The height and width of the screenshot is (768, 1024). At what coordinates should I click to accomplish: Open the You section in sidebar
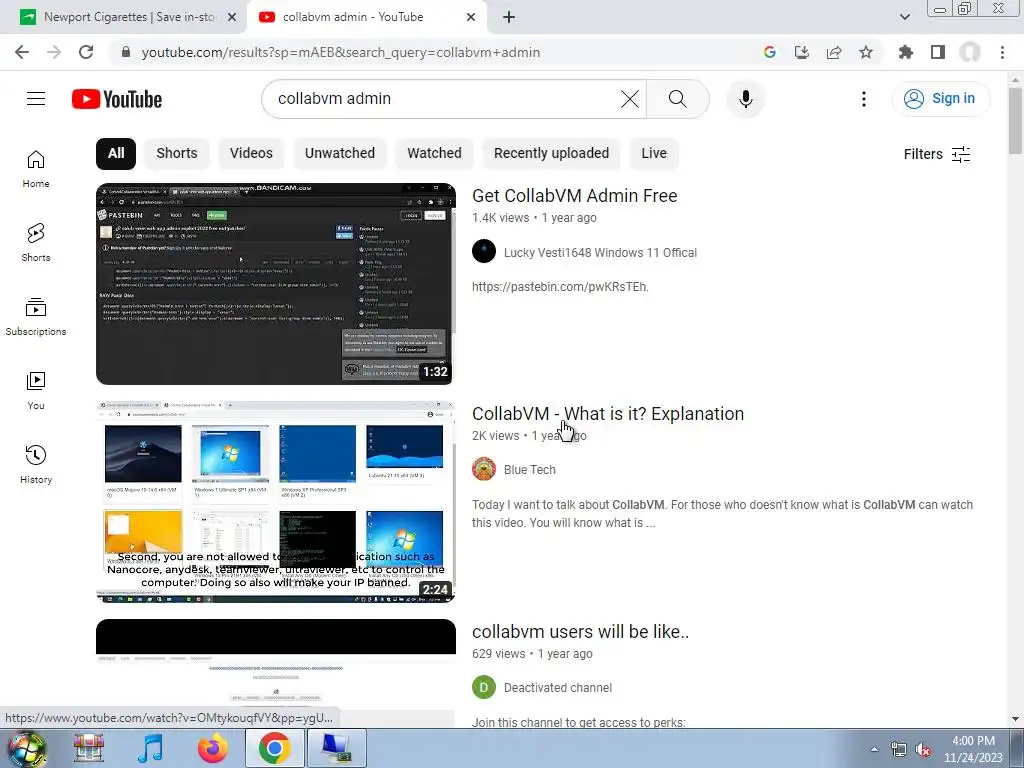[36, 391]
